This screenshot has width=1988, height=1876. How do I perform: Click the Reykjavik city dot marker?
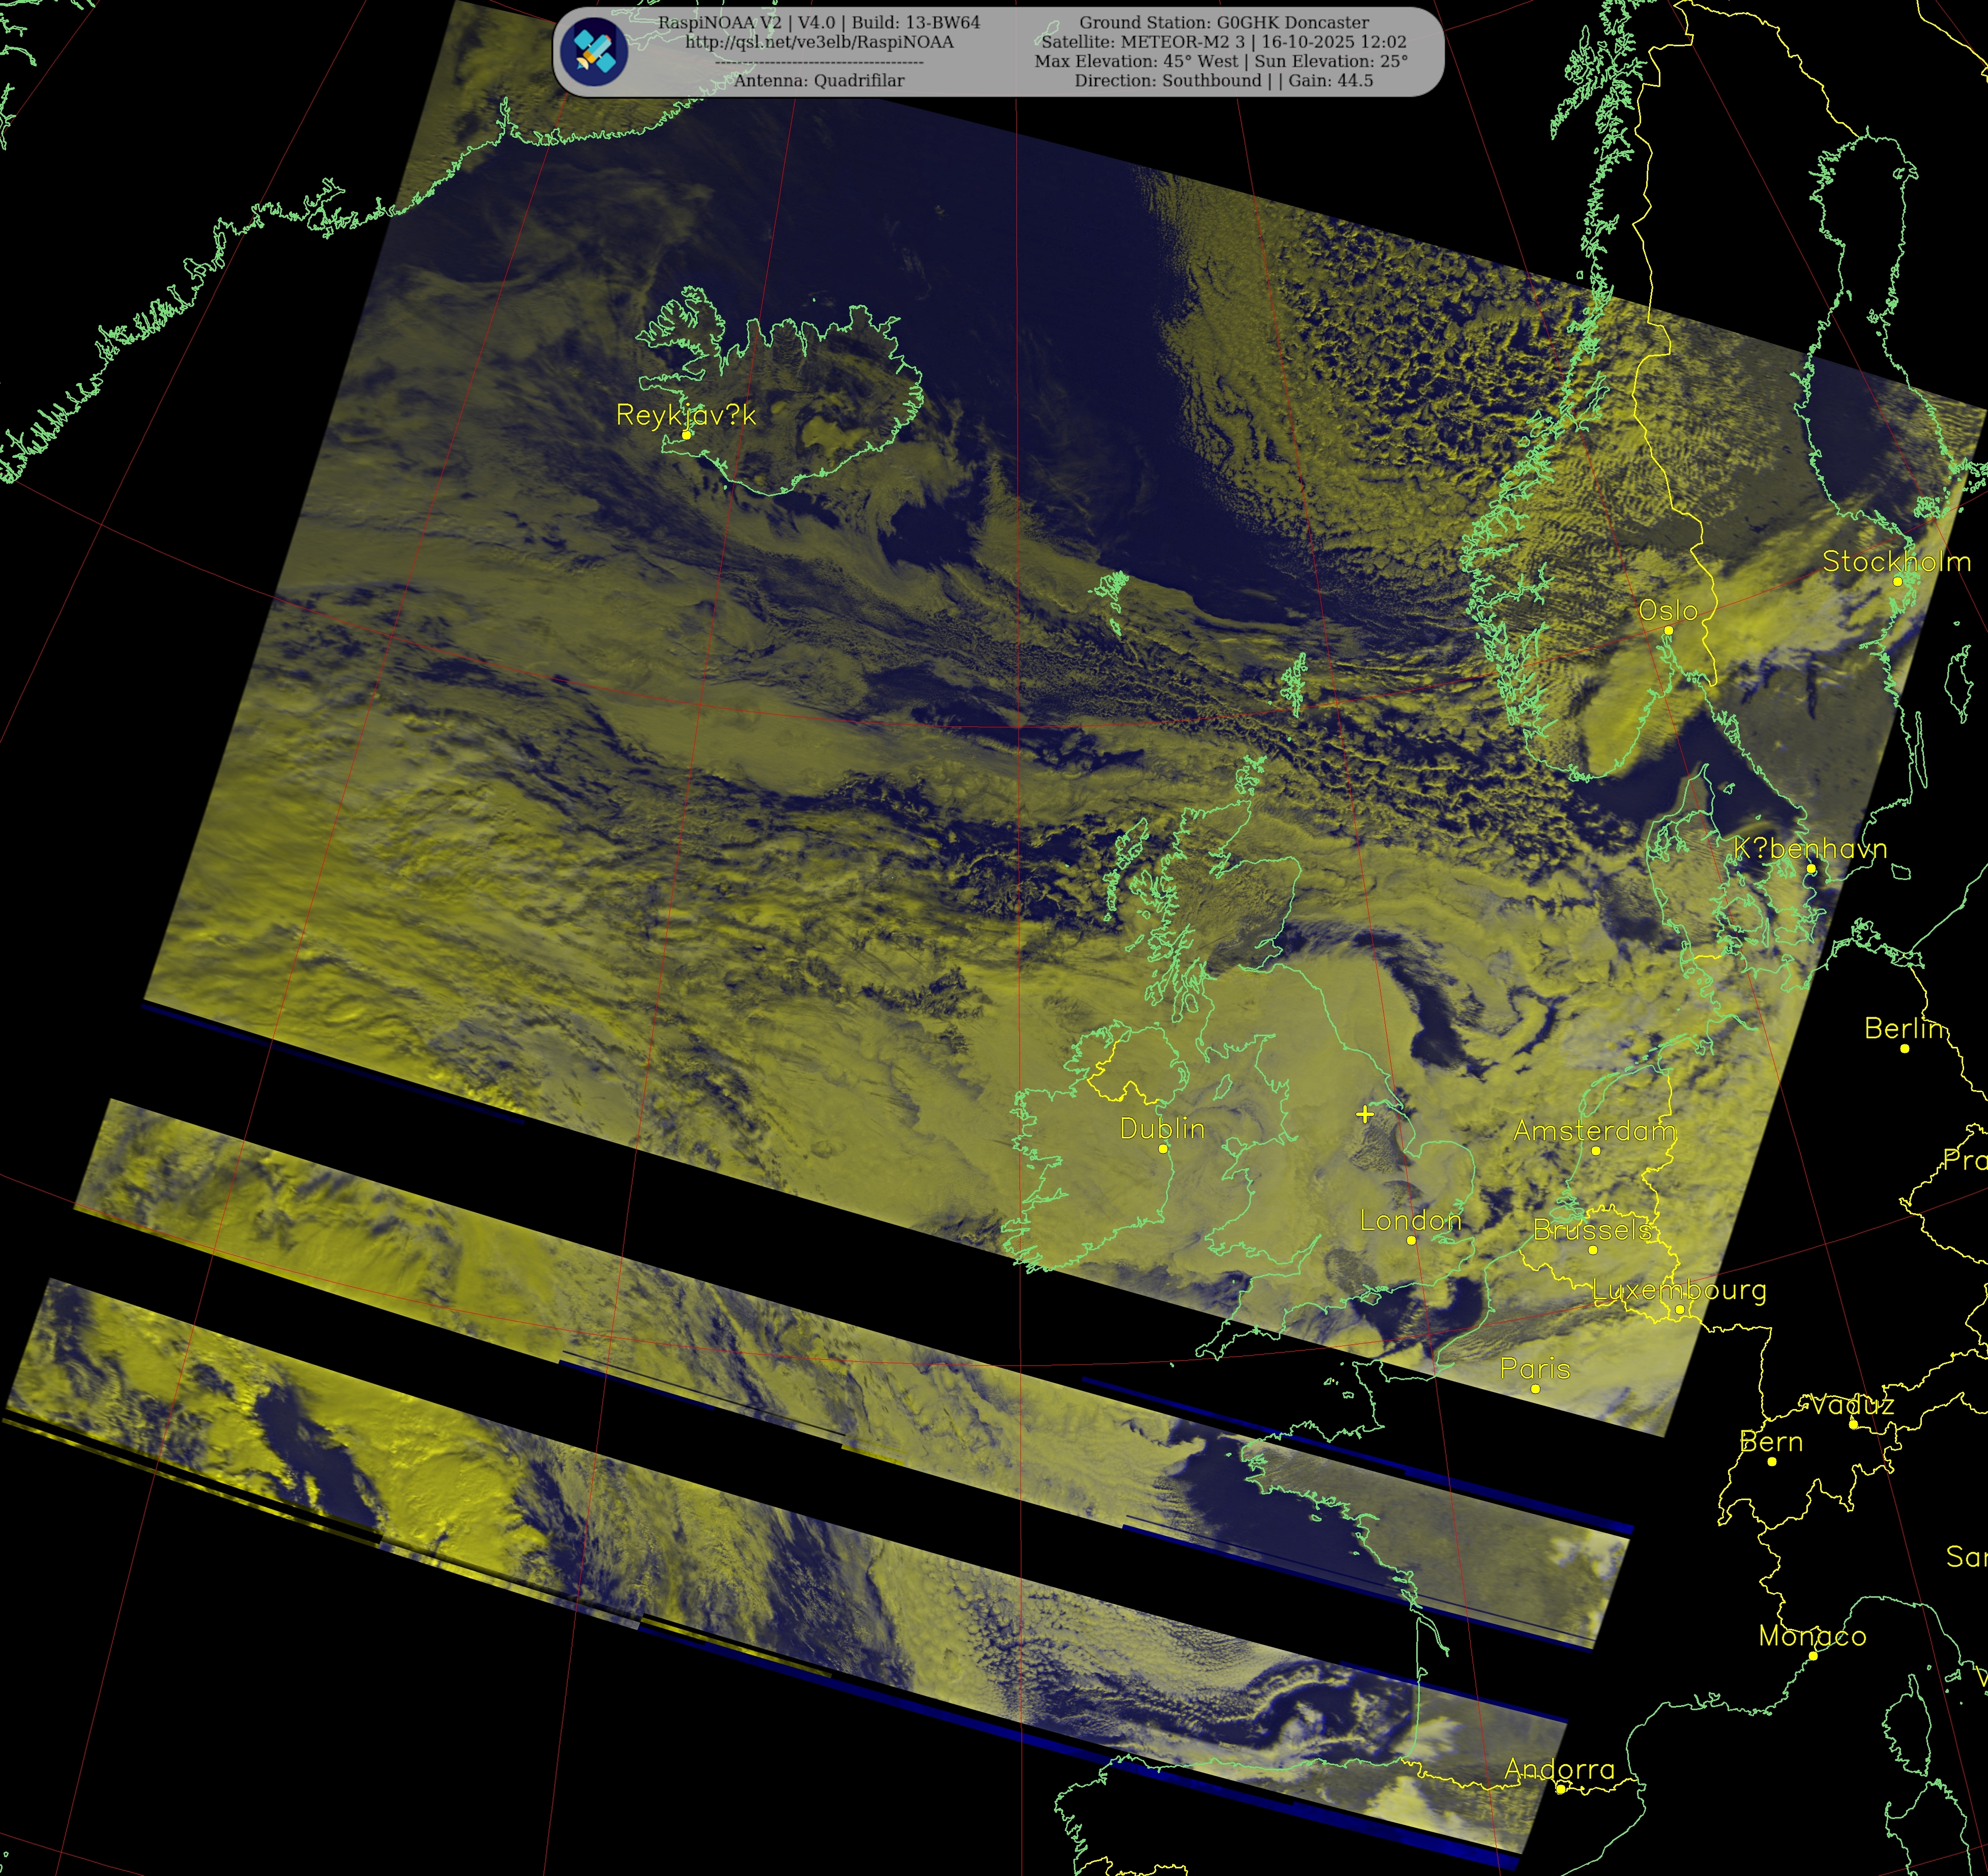click(x=686, y=435)
